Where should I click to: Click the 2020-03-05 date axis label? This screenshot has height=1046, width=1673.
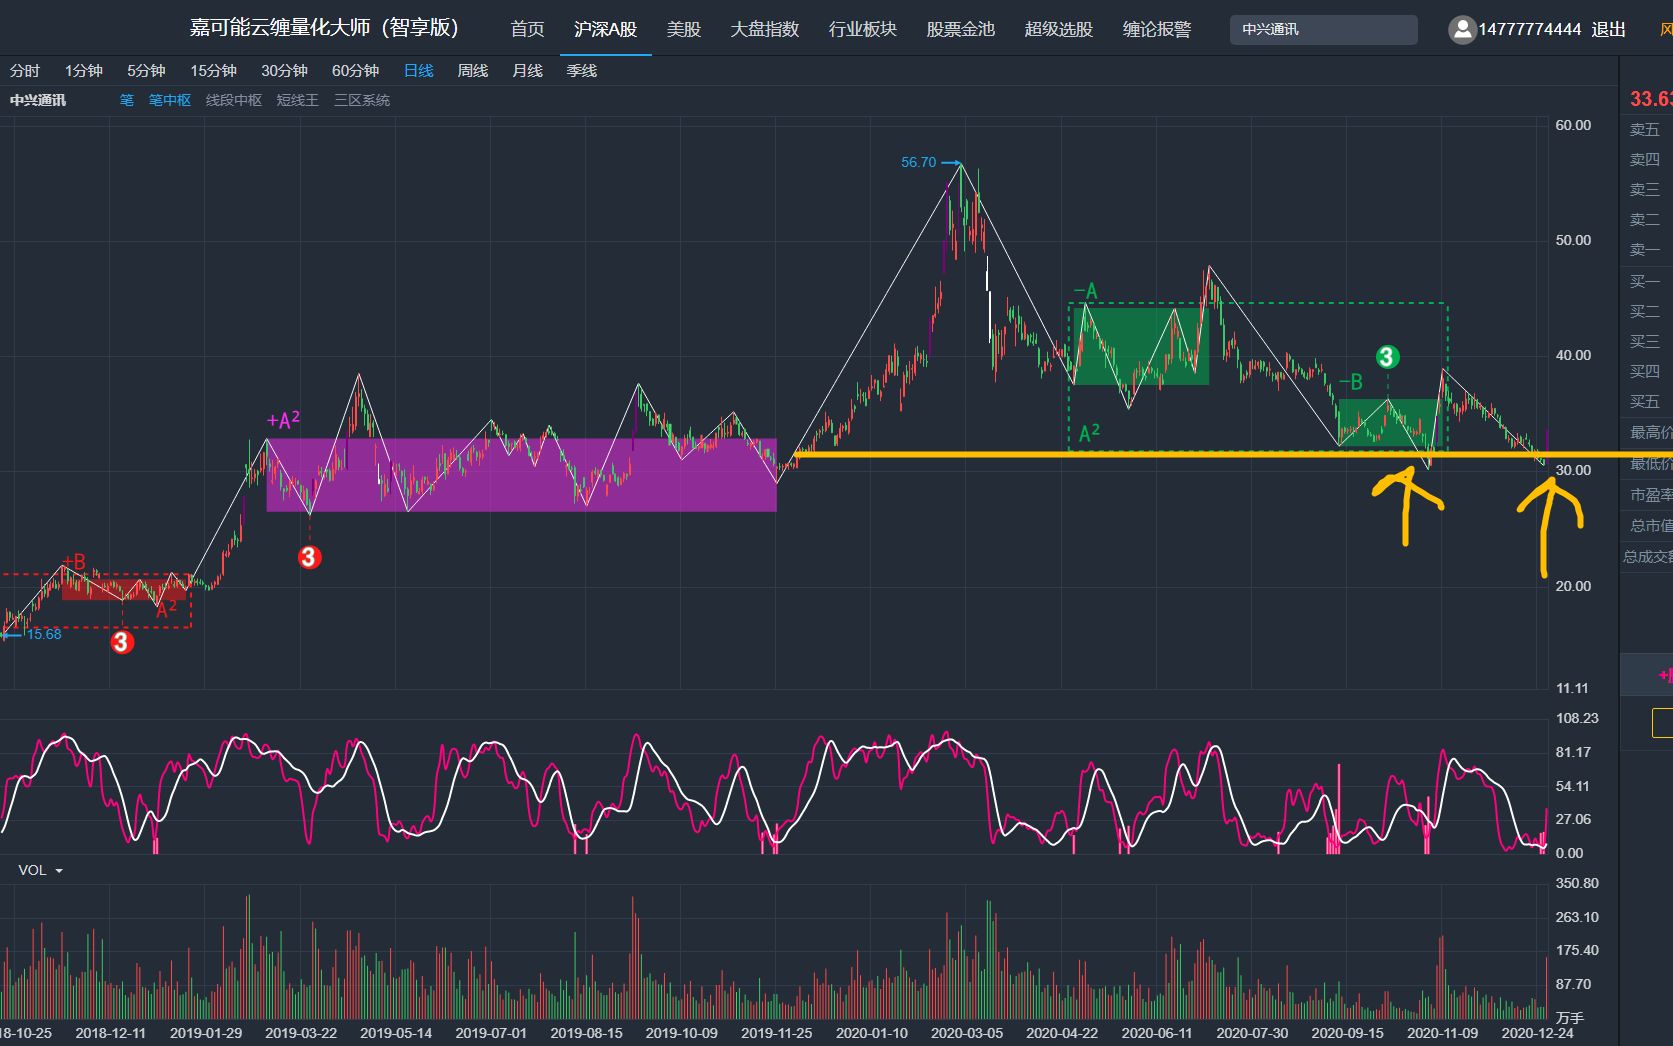pyautogui.click(x=967, y=1033)
